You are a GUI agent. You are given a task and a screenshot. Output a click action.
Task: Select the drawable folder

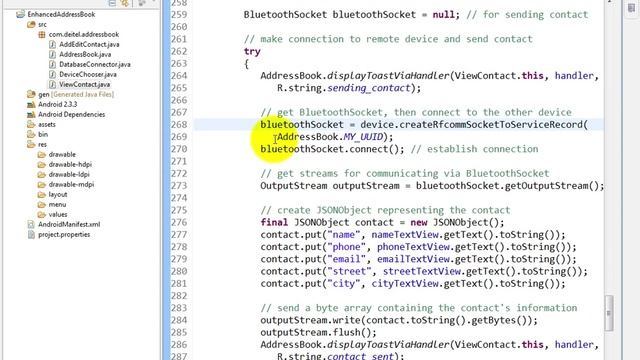62,154
